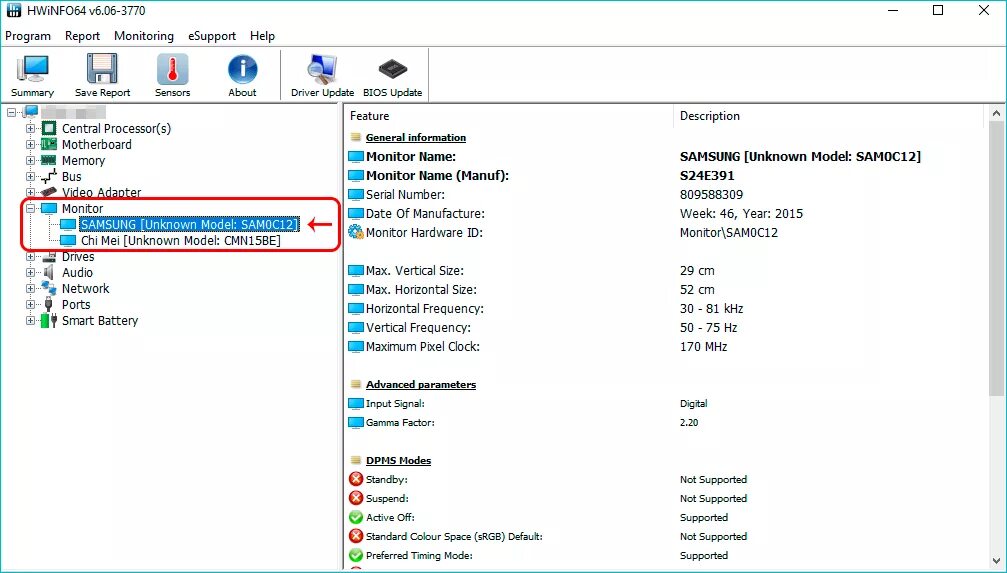Click the Monitor Hardware ID gear icon
The width and height of the screenshot is (1007, 573).
click(x=356, y=233)
